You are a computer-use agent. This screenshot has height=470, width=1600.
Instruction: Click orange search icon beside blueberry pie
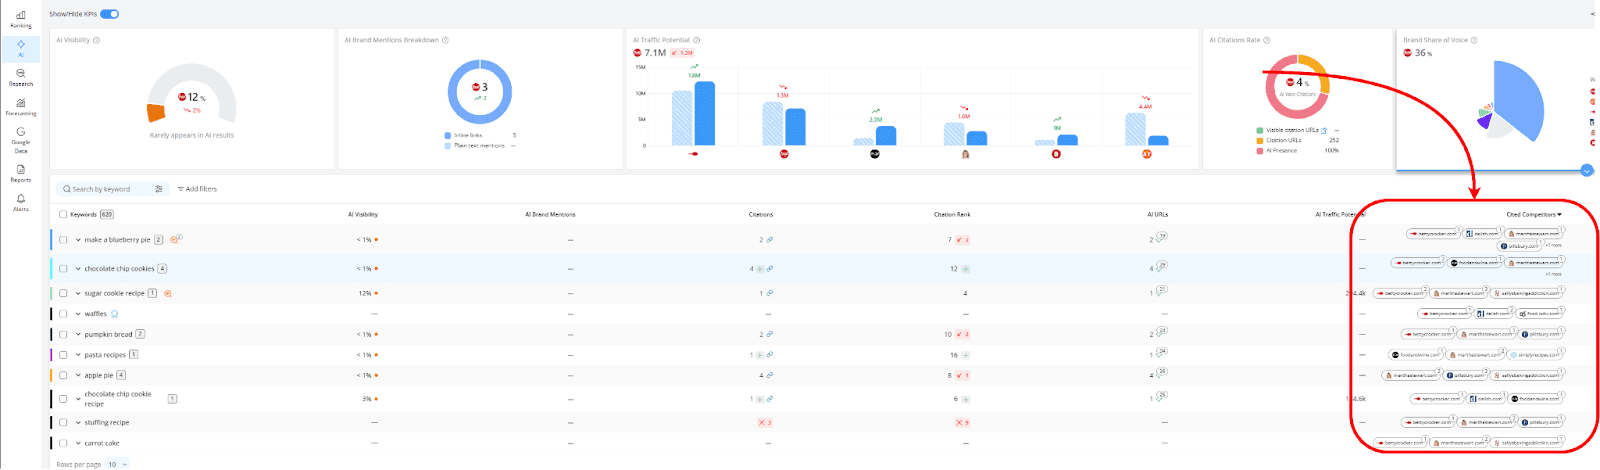(x=175, y=240)
